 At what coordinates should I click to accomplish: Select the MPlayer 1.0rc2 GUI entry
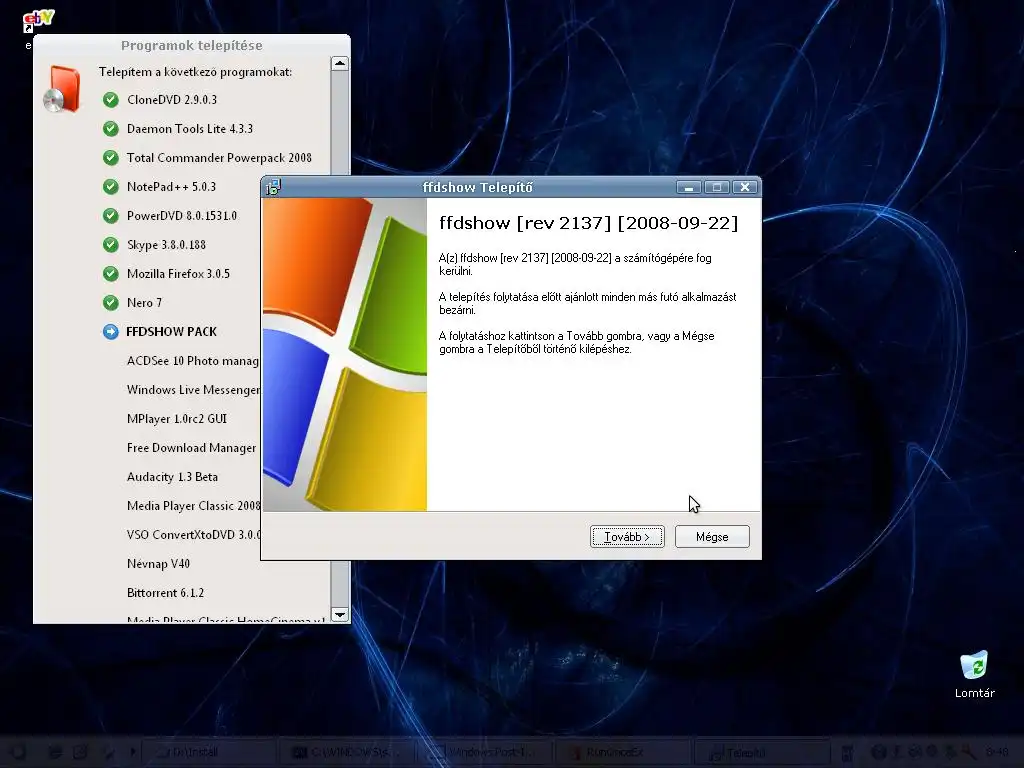tap(177, 419)
